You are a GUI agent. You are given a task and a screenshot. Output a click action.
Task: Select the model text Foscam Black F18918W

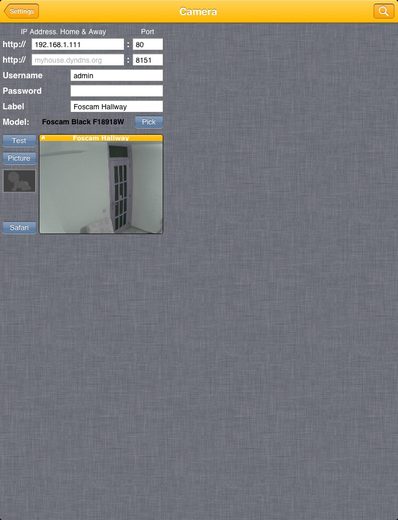coord(83,122)
